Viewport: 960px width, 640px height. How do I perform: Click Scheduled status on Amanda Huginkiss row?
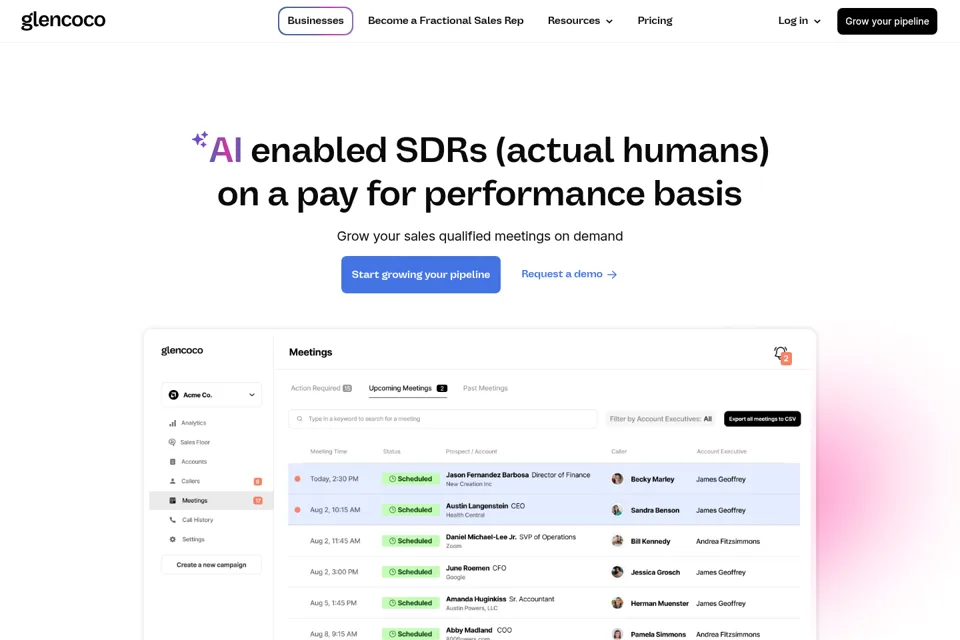411,603
